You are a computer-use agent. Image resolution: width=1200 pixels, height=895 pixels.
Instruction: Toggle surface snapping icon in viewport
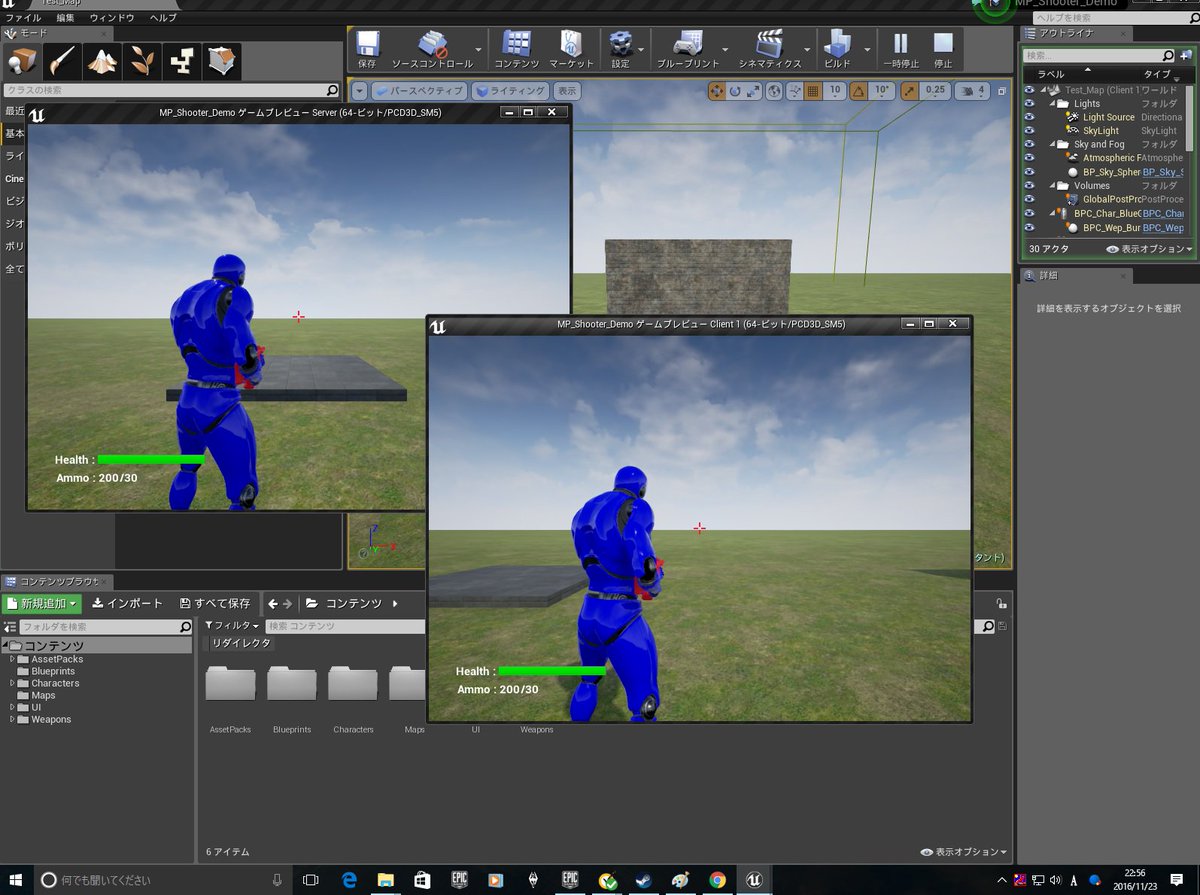pos(794,91)
